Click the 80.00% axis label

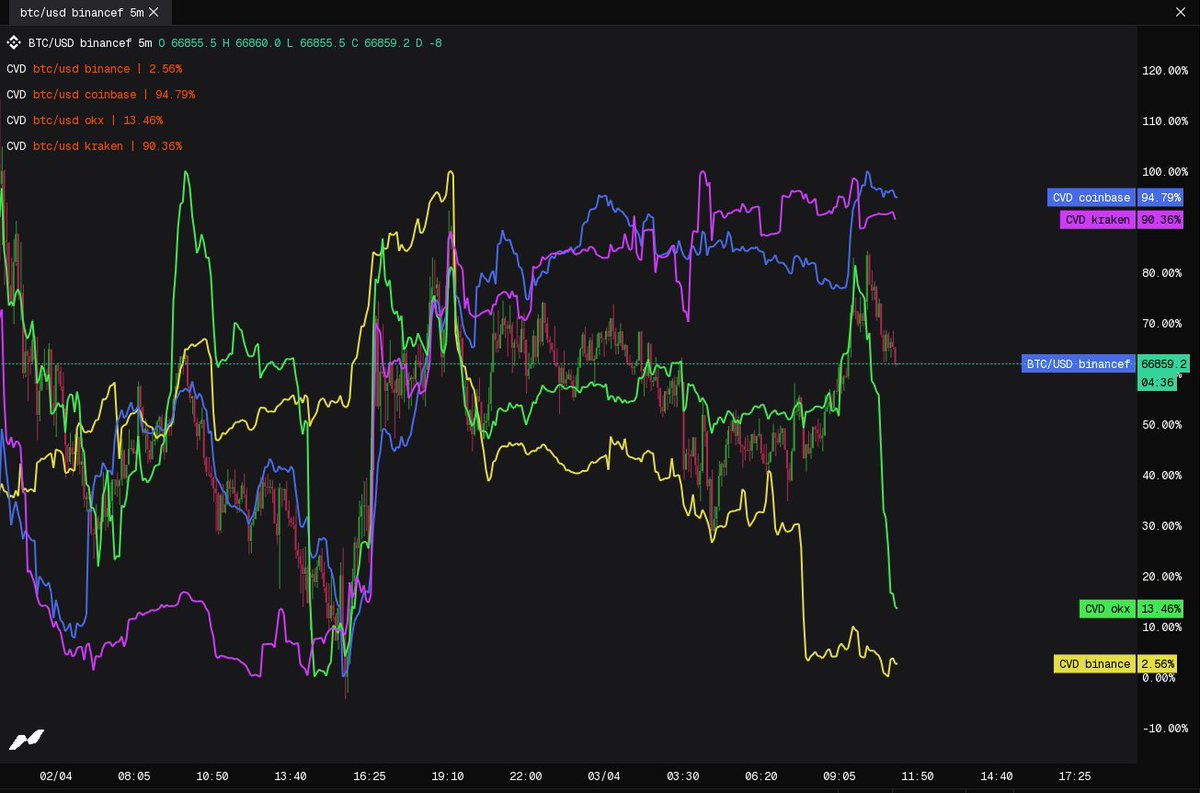tap(1164, 273)
